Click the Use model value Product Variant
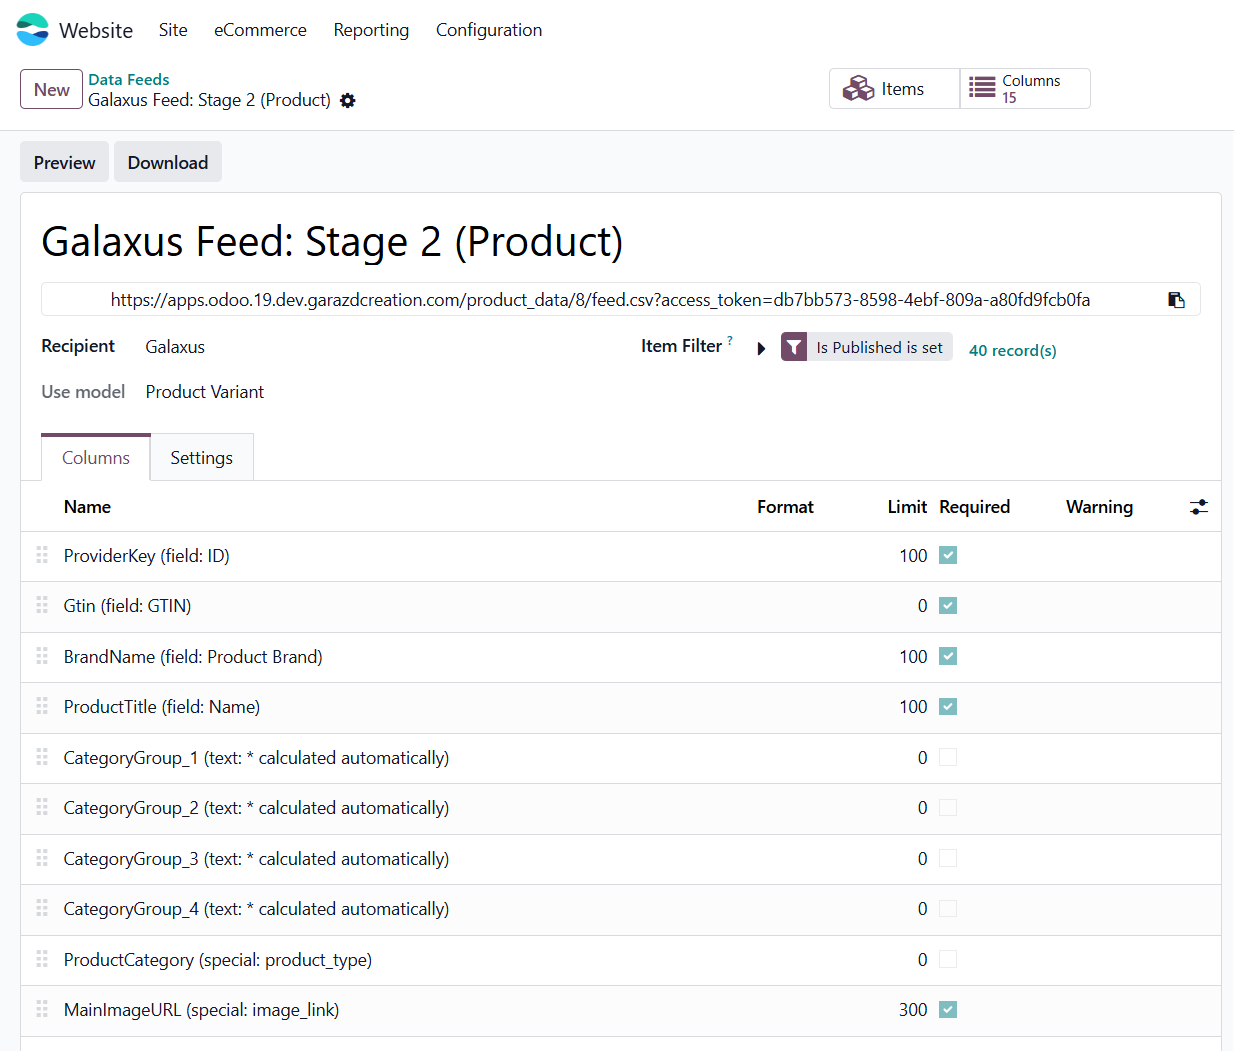The height and width of the screenshot is (1051, 1234). tap(205, 392)
